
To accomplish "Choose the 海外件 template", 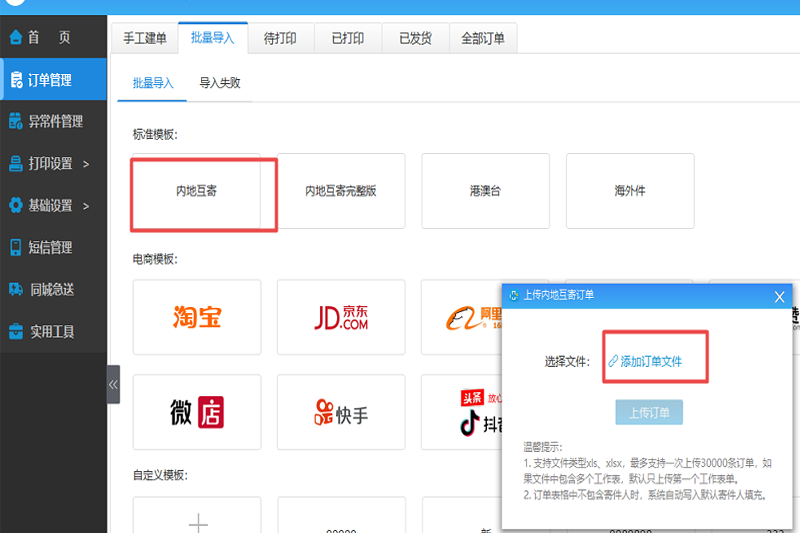I will pyautogui.click(x=630, y=191).
